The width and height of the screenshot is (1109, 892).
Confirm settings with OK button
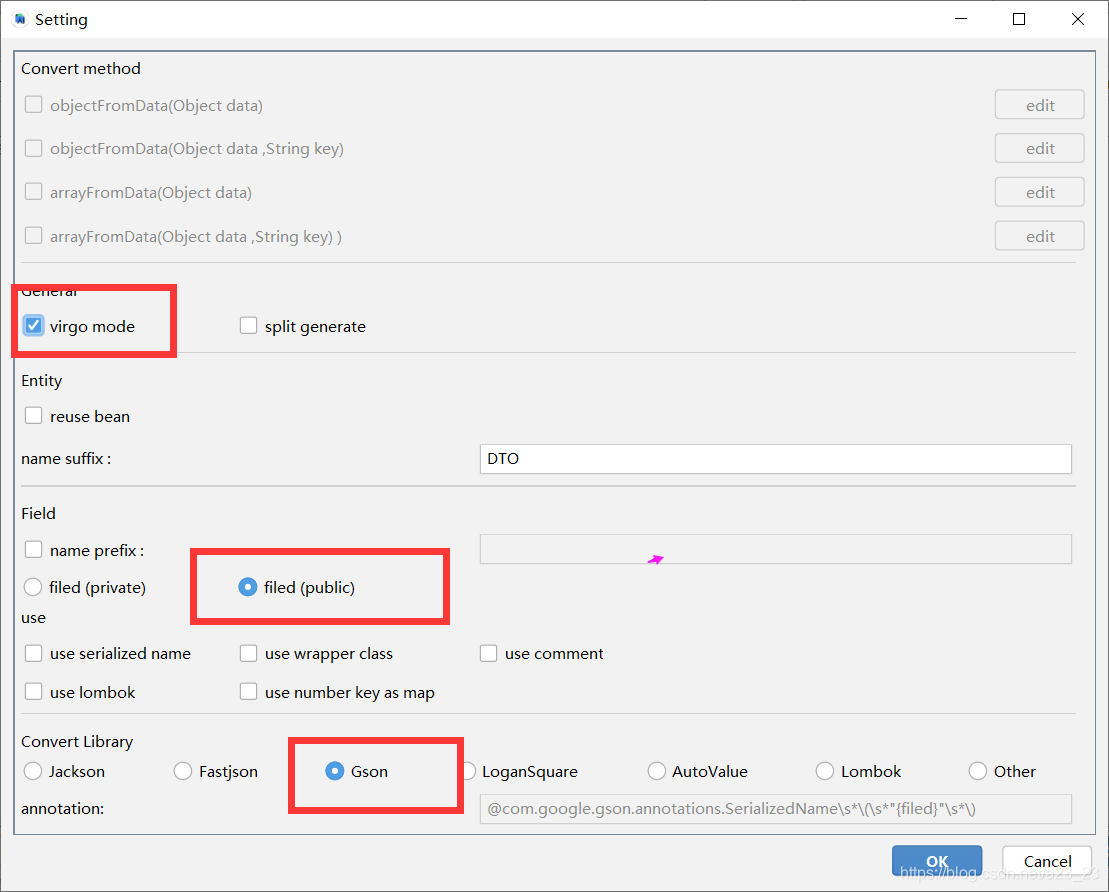(x=936, y=861)
